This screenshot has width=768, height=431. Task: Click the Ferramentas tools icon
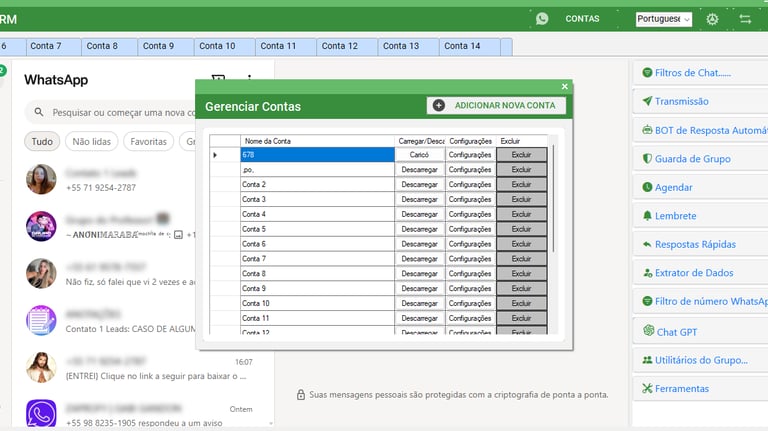coord(647,388)
